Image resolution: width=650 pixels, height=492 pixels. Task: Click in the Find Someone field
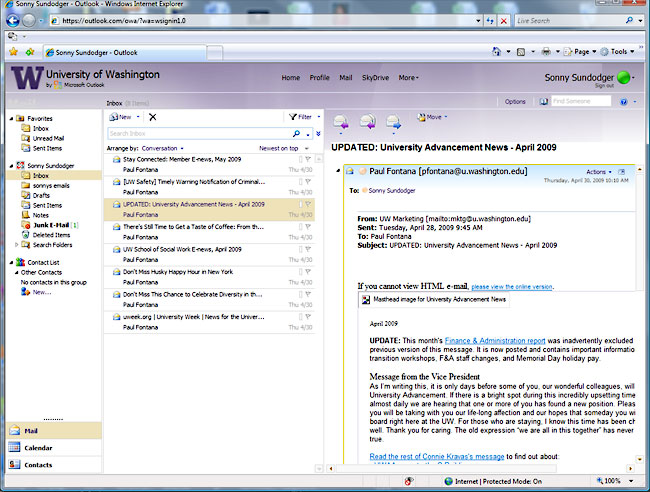click(x=581, y=101)
